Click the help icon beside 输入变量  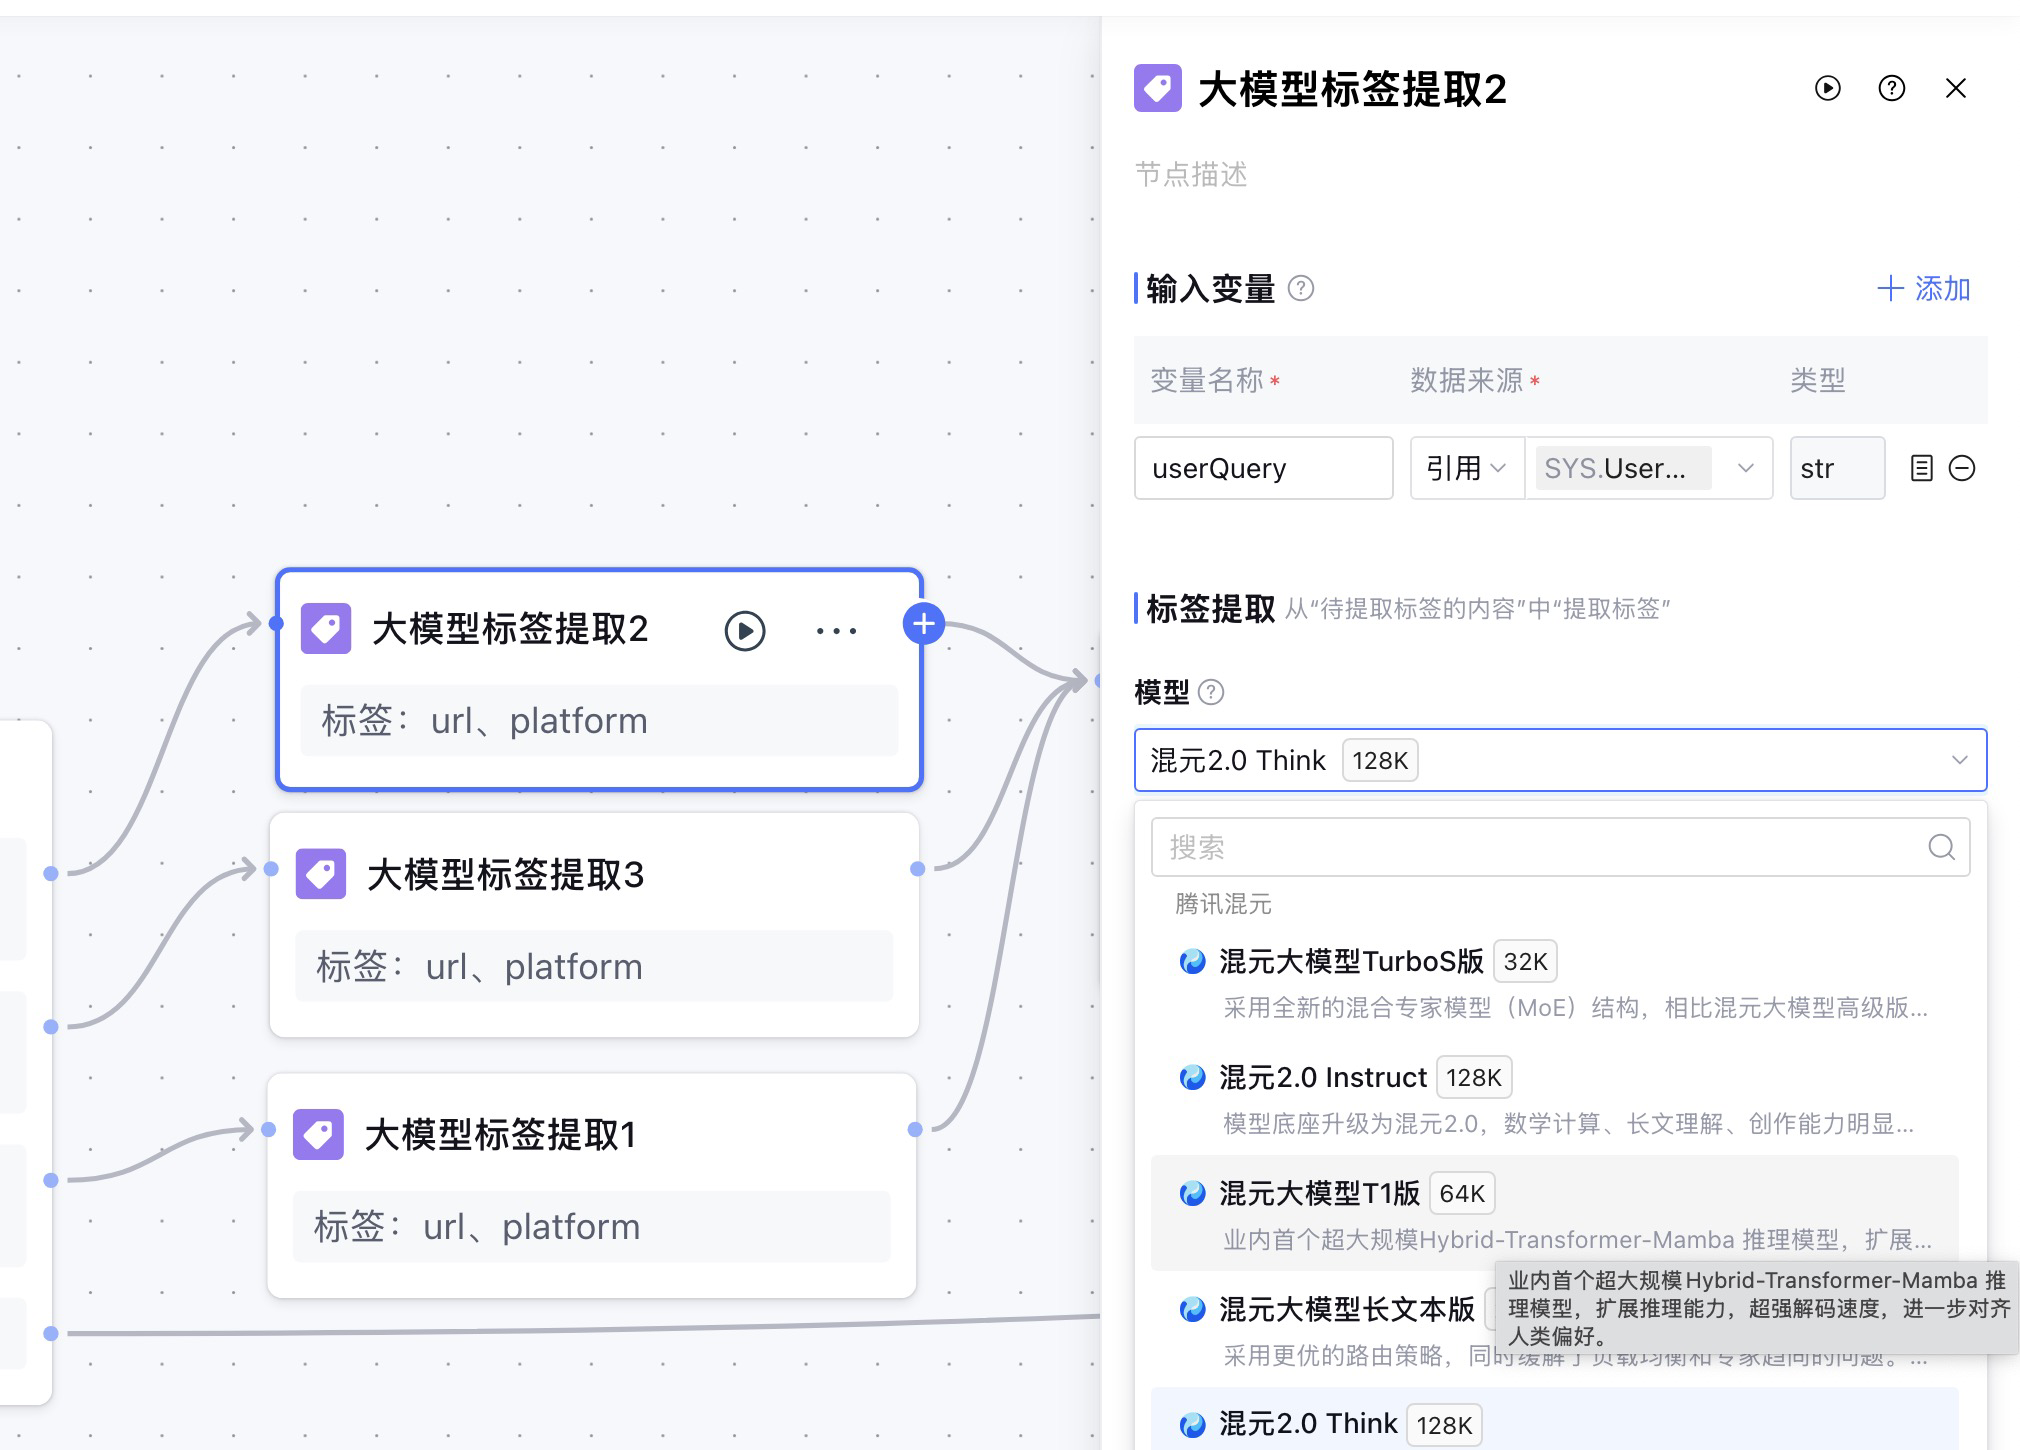pyautogui.click(x=1300, y=289)
